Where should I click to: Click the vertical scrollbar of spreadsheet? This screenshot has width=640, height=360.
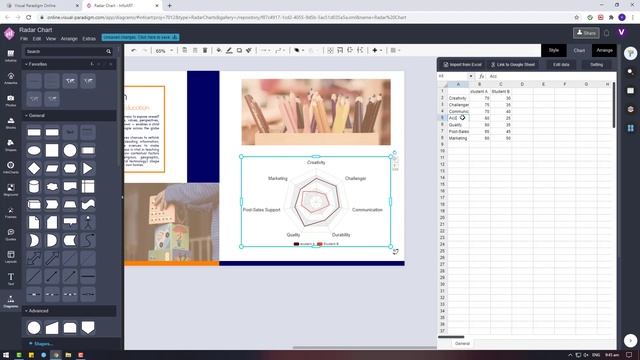613,105
